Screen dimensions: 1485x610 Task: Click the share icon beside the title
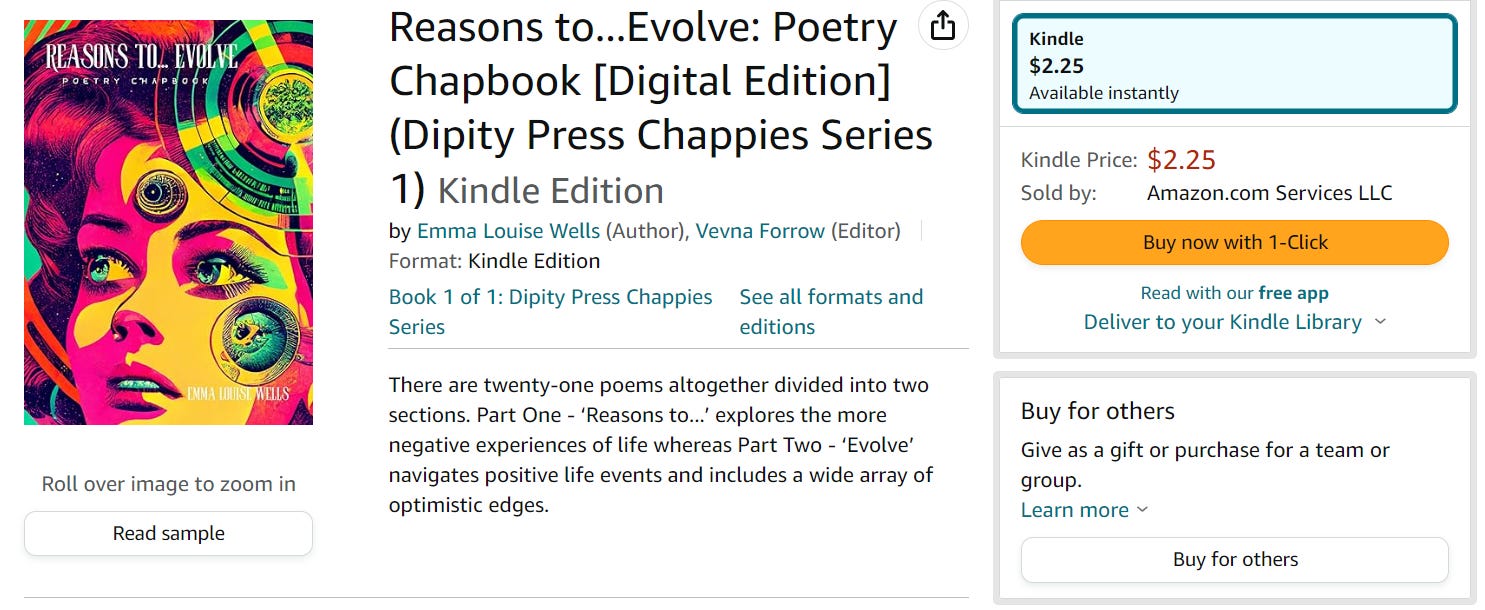coord(943,26)
